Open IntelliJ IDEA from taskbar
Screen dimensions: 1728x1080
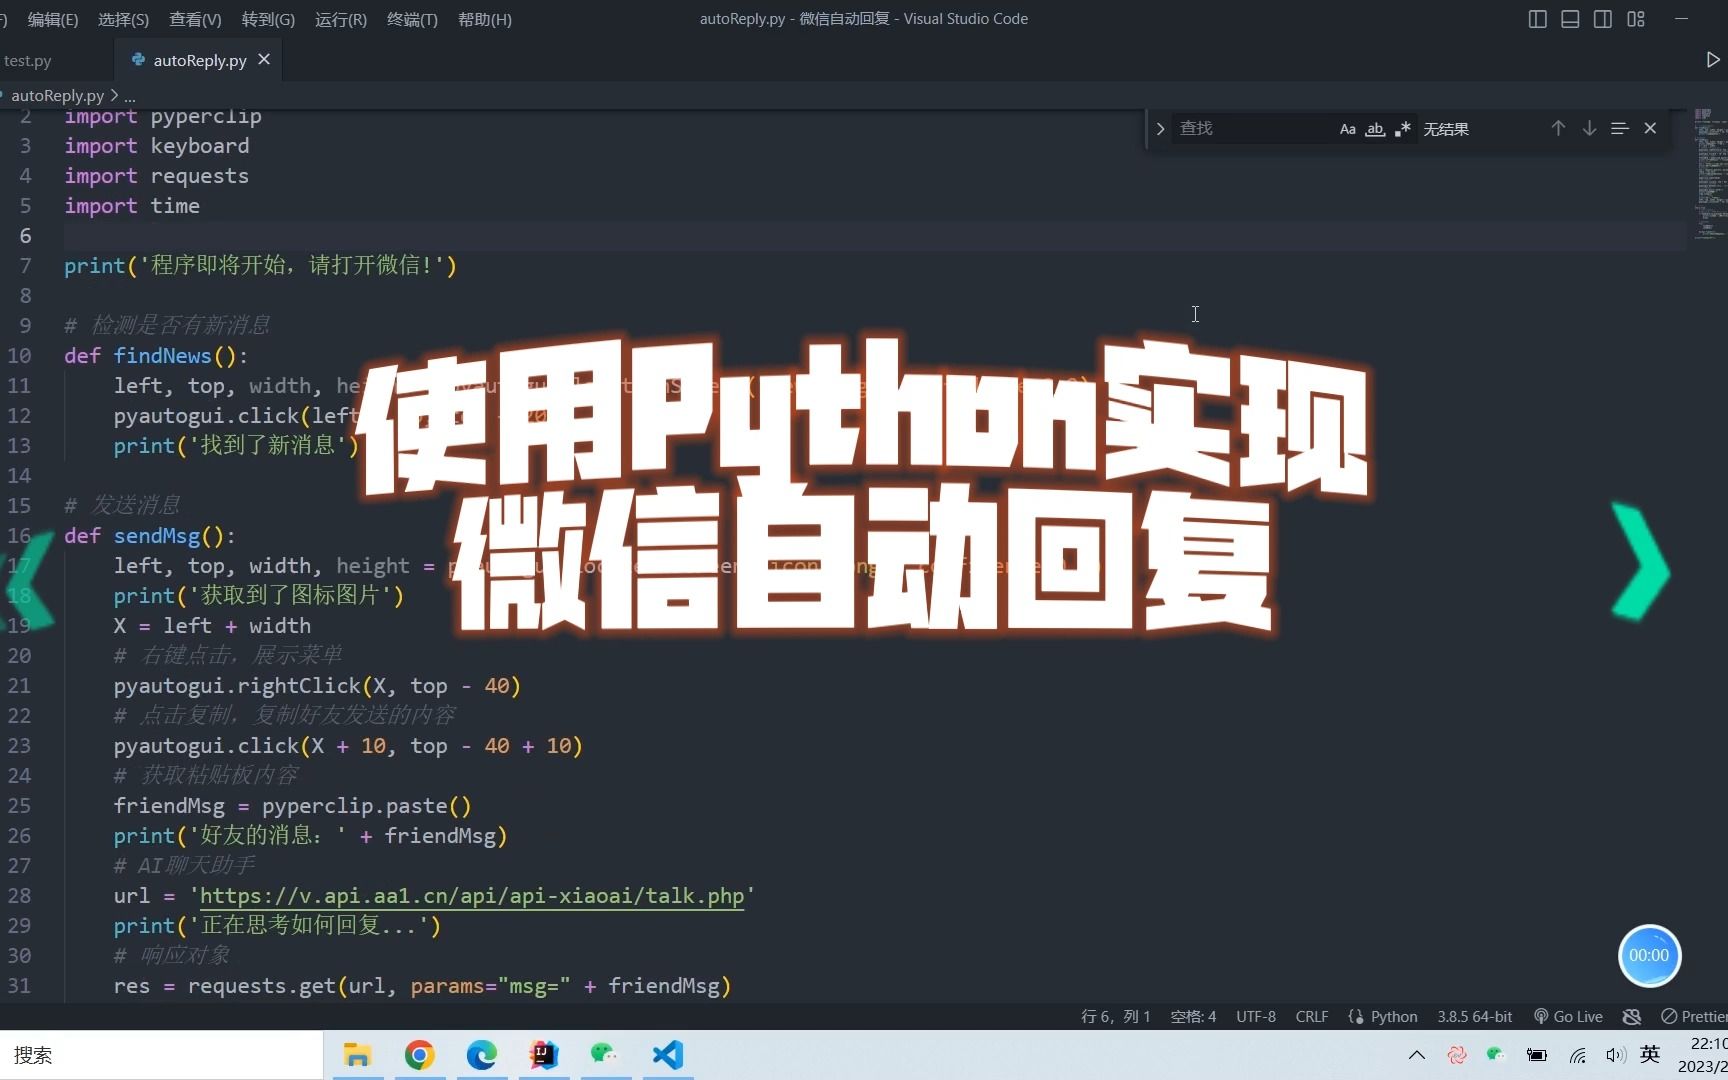pos(544,1055)
